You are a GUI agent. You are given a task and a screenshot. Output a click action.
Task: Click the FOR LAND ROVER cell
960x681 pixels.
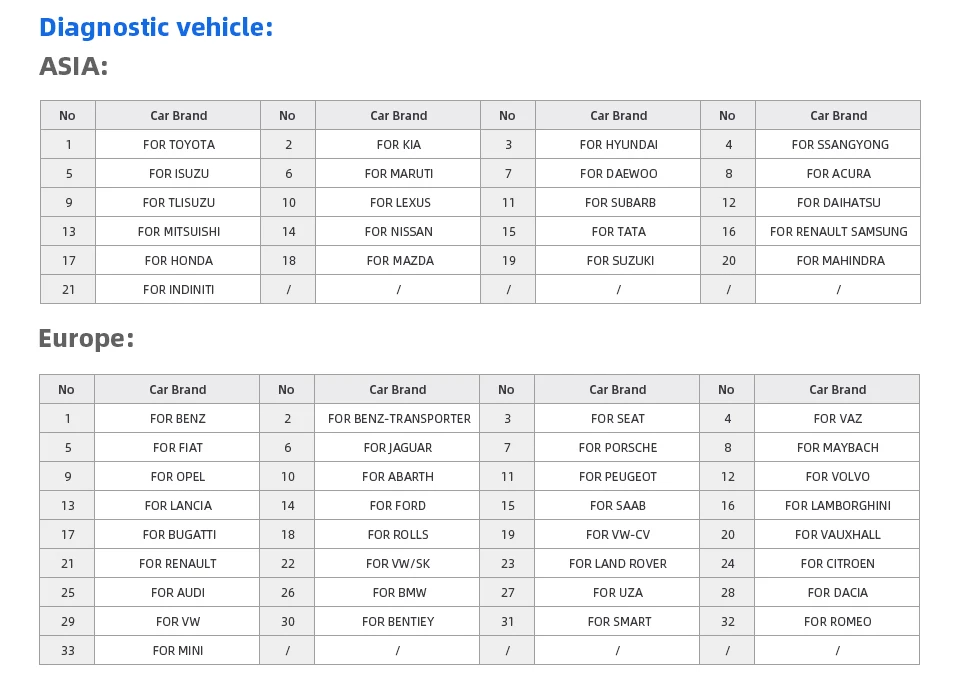click(x=617, y=563)
